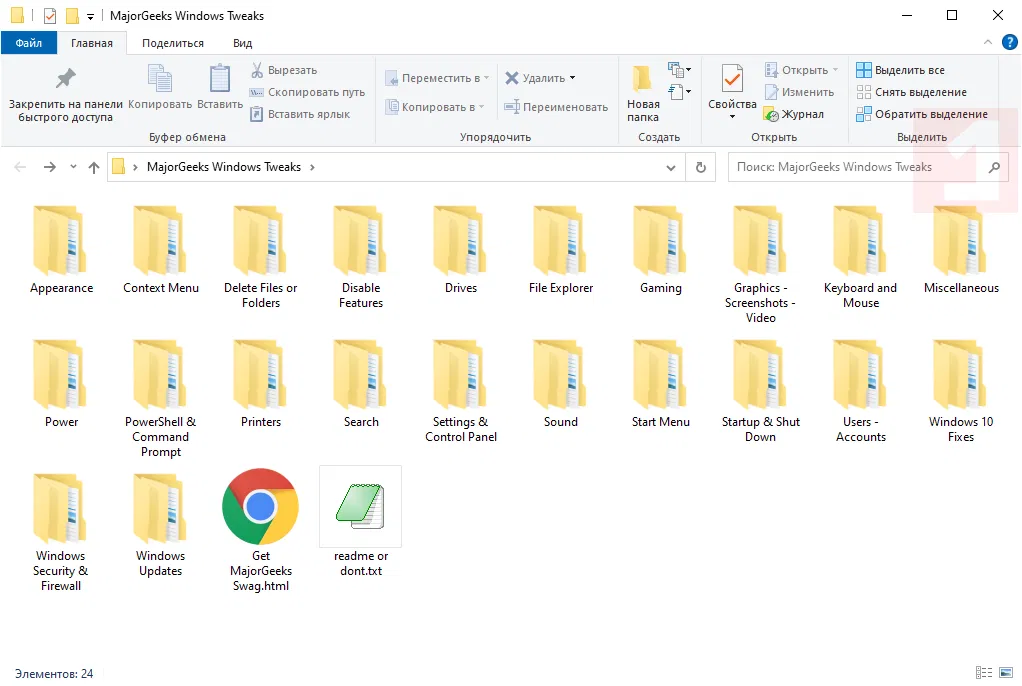Open Get MajorGeeks Swag.html Chrome file

click(x=261, y=529)
